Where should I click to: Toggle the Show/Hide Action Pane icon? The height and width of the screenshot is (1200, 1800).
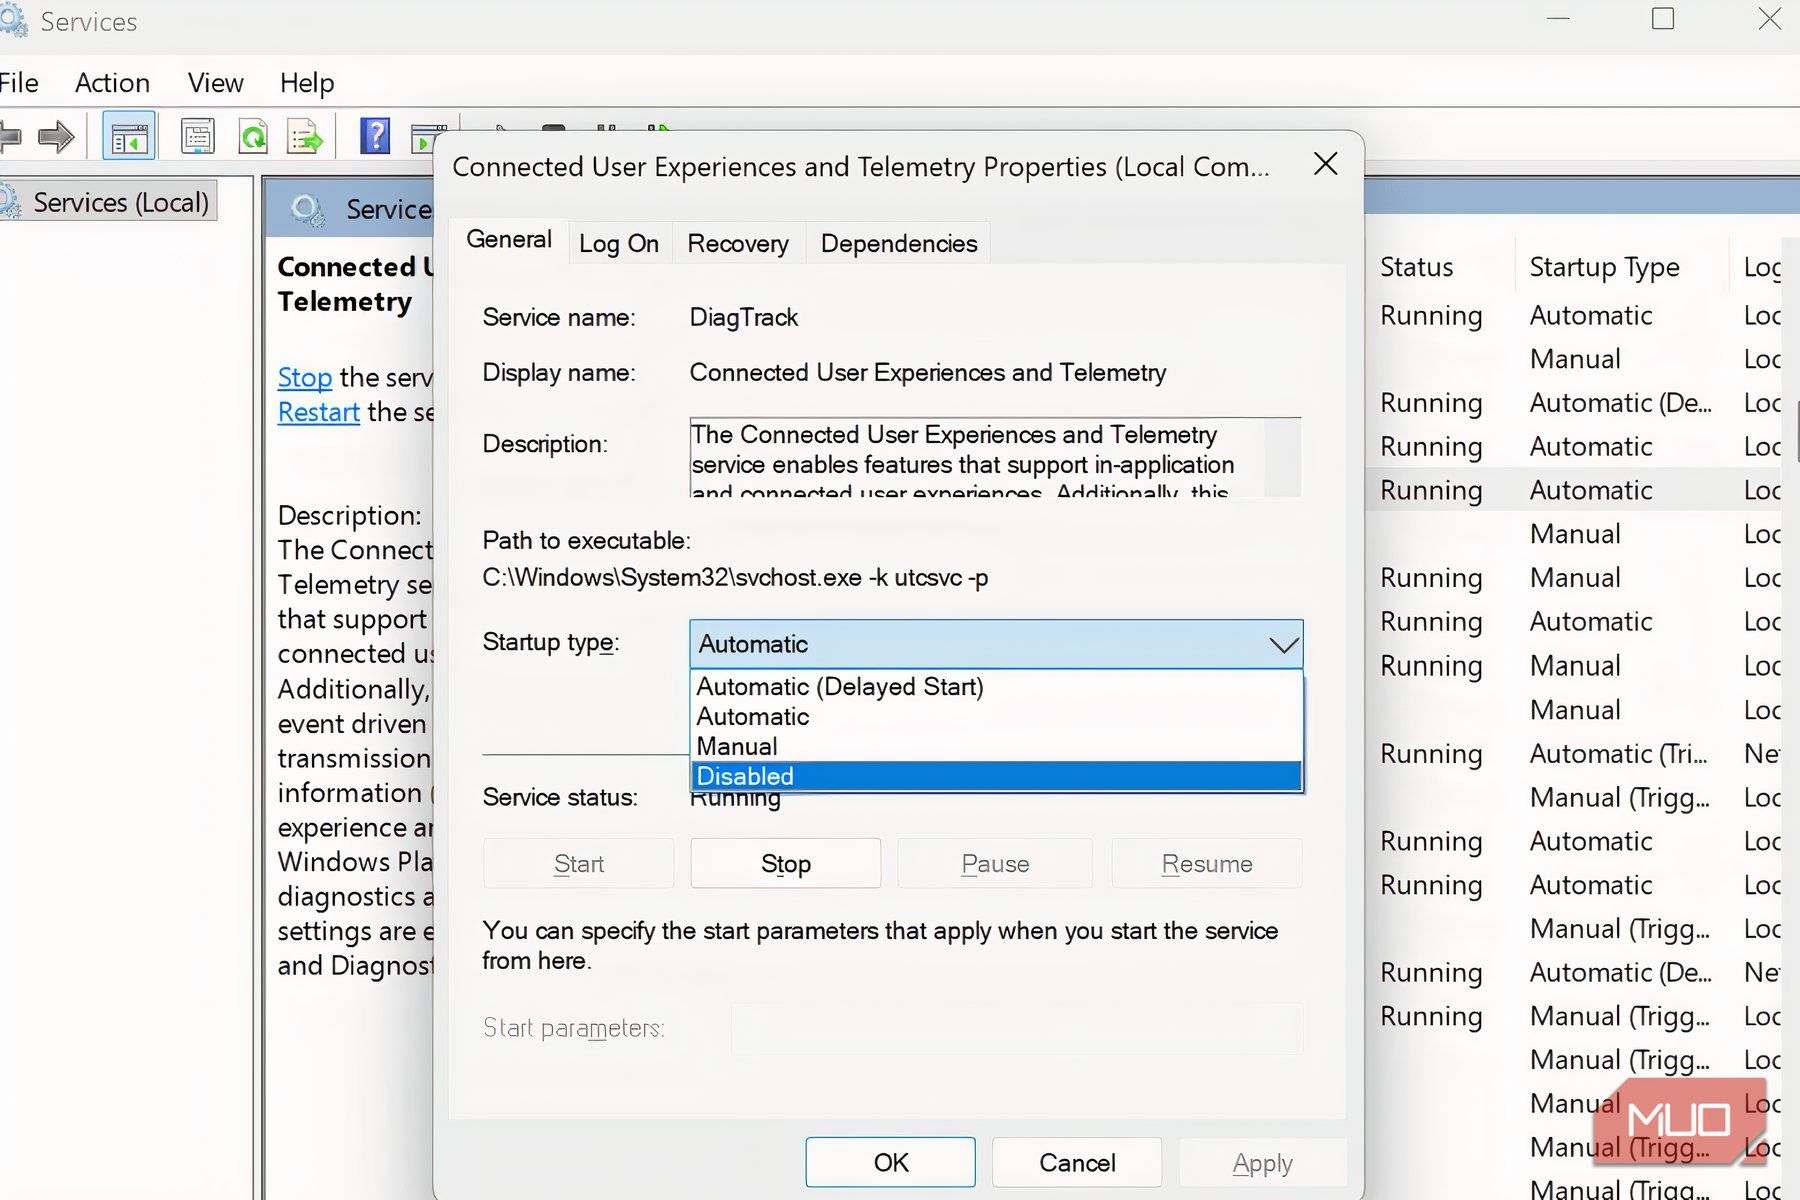coord(427,138)
